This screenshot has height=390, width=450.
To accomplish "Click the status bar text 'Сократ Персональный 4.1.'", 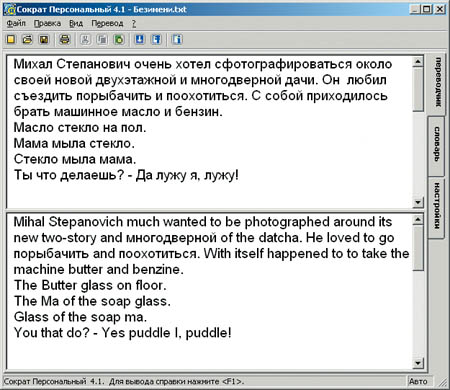I will pos(54,381).
